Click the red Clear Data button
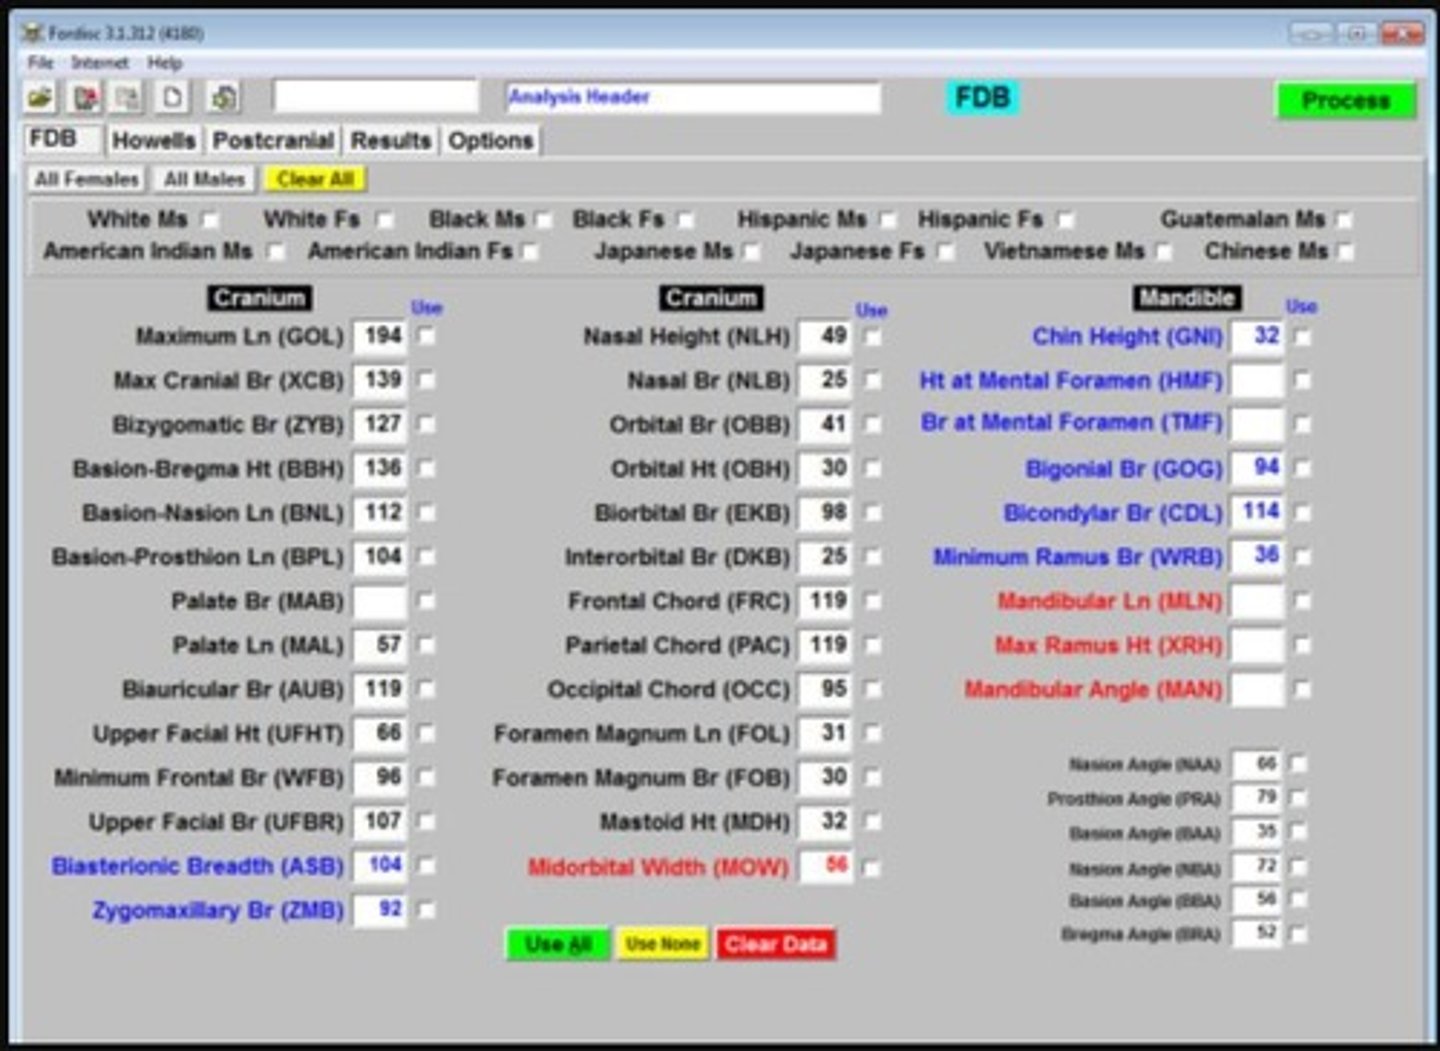This screenshot has height=1051, width=1440. click(x=776, y=945)
